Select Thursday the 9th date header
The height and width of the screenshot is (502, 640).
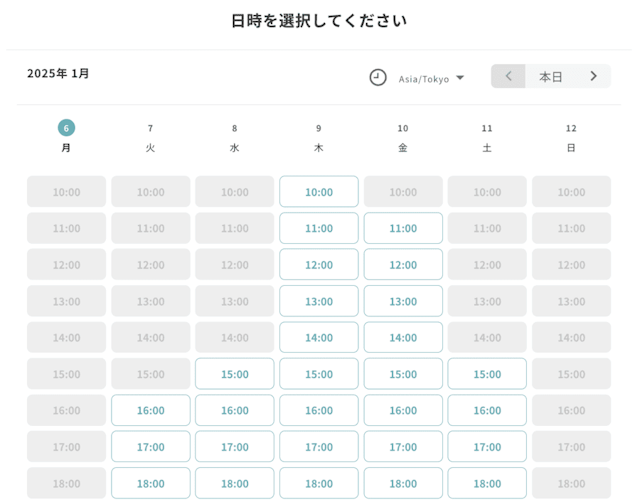click(318, 137)
